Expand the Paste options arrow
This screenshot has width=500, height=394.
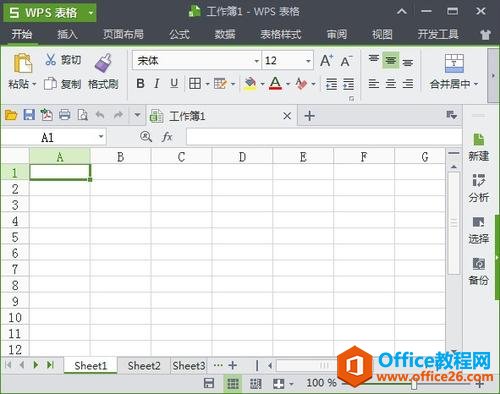coord(34,84)
